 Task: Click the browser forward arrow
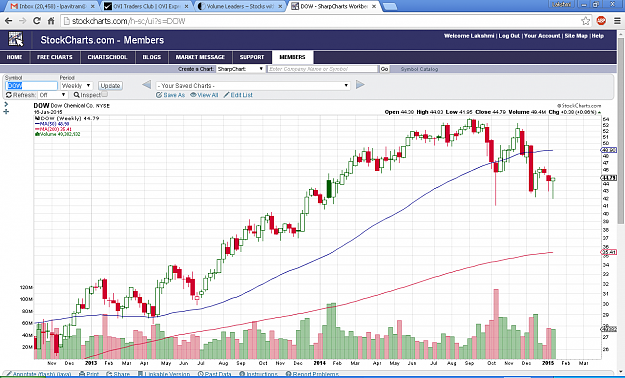[22, 21]
